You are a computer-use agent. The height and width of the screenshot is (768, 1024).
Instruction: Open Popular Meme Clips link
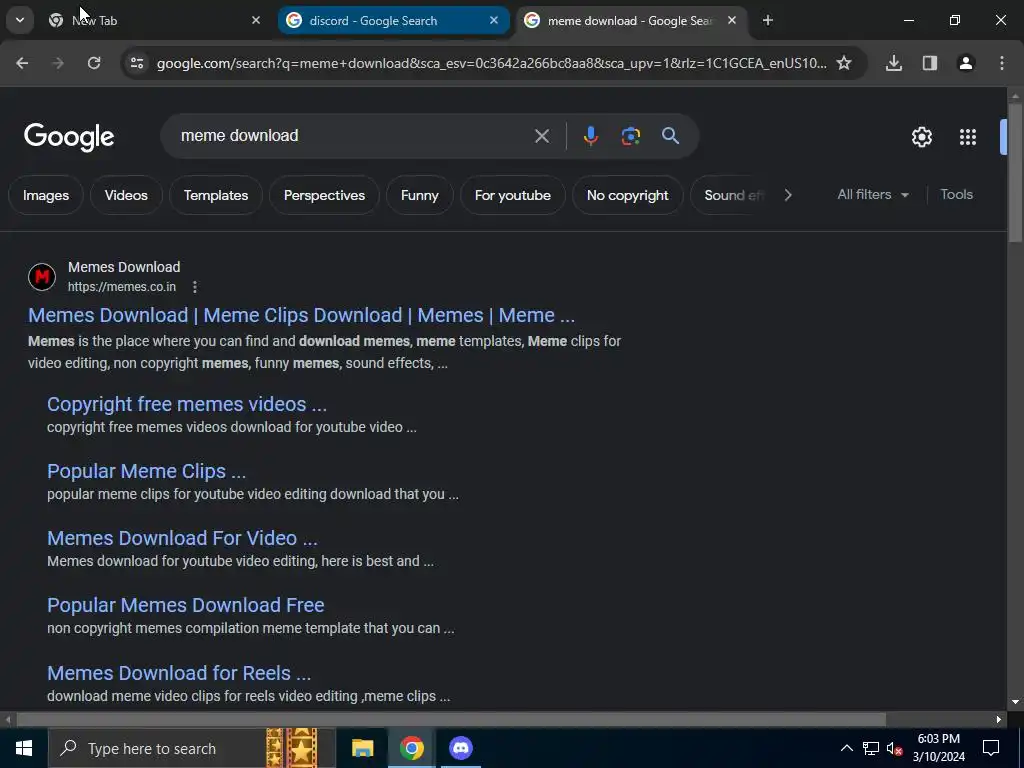(146, 472)
